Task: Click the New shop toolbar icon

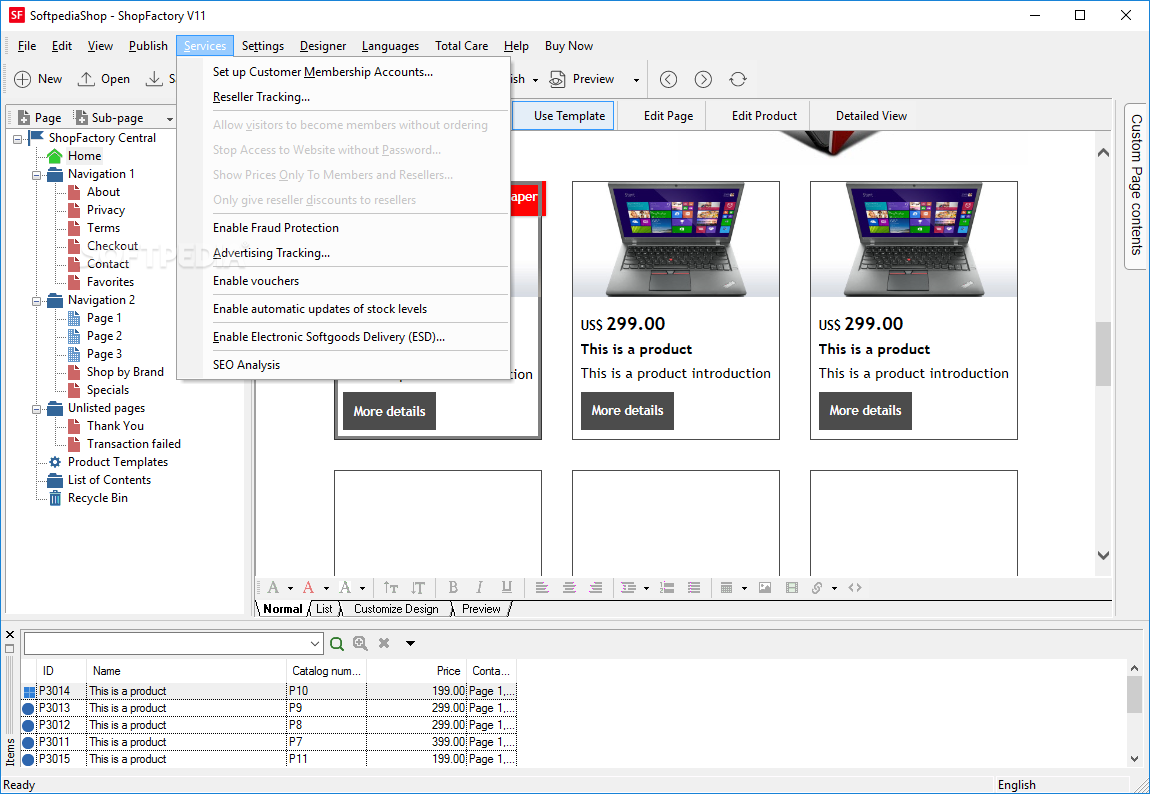Action: [23, 79]
